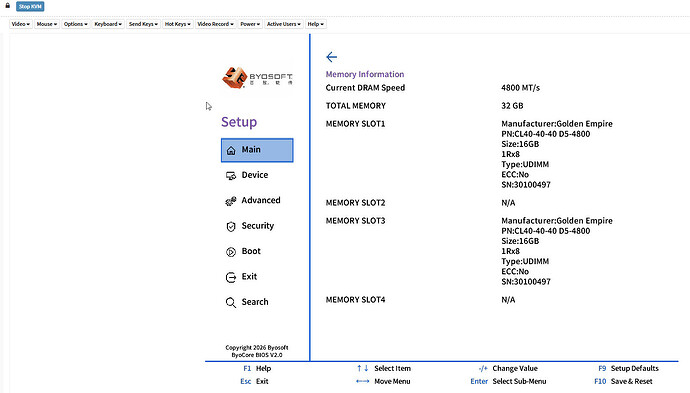The width and height of the screenshot is (690, 393).
Task: Click the Memory Information heading
Action: [365, 74]
